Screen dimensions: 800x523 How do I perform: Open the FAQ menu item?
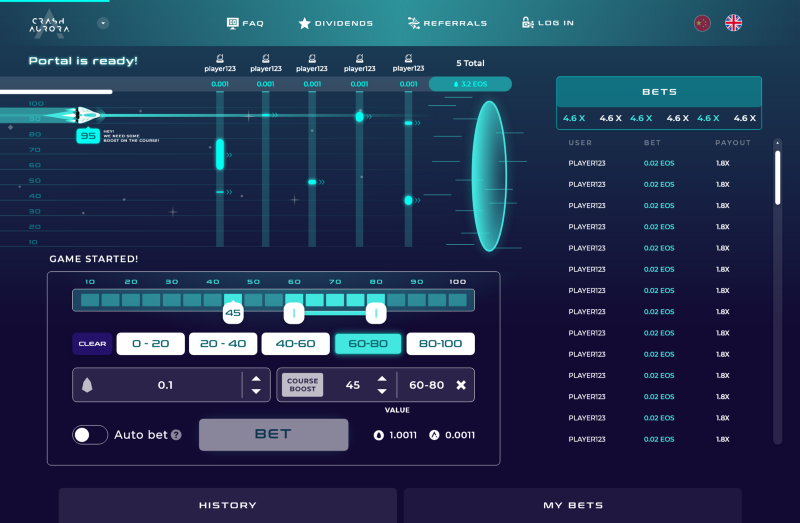[x=245, y=23]
